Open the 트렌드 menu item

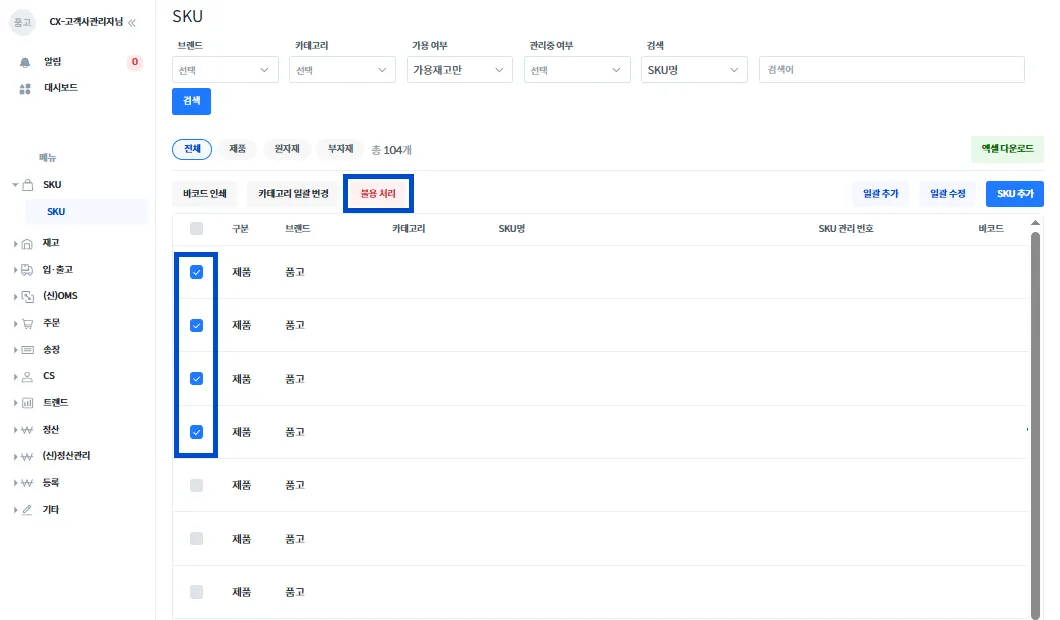[55, 403]
